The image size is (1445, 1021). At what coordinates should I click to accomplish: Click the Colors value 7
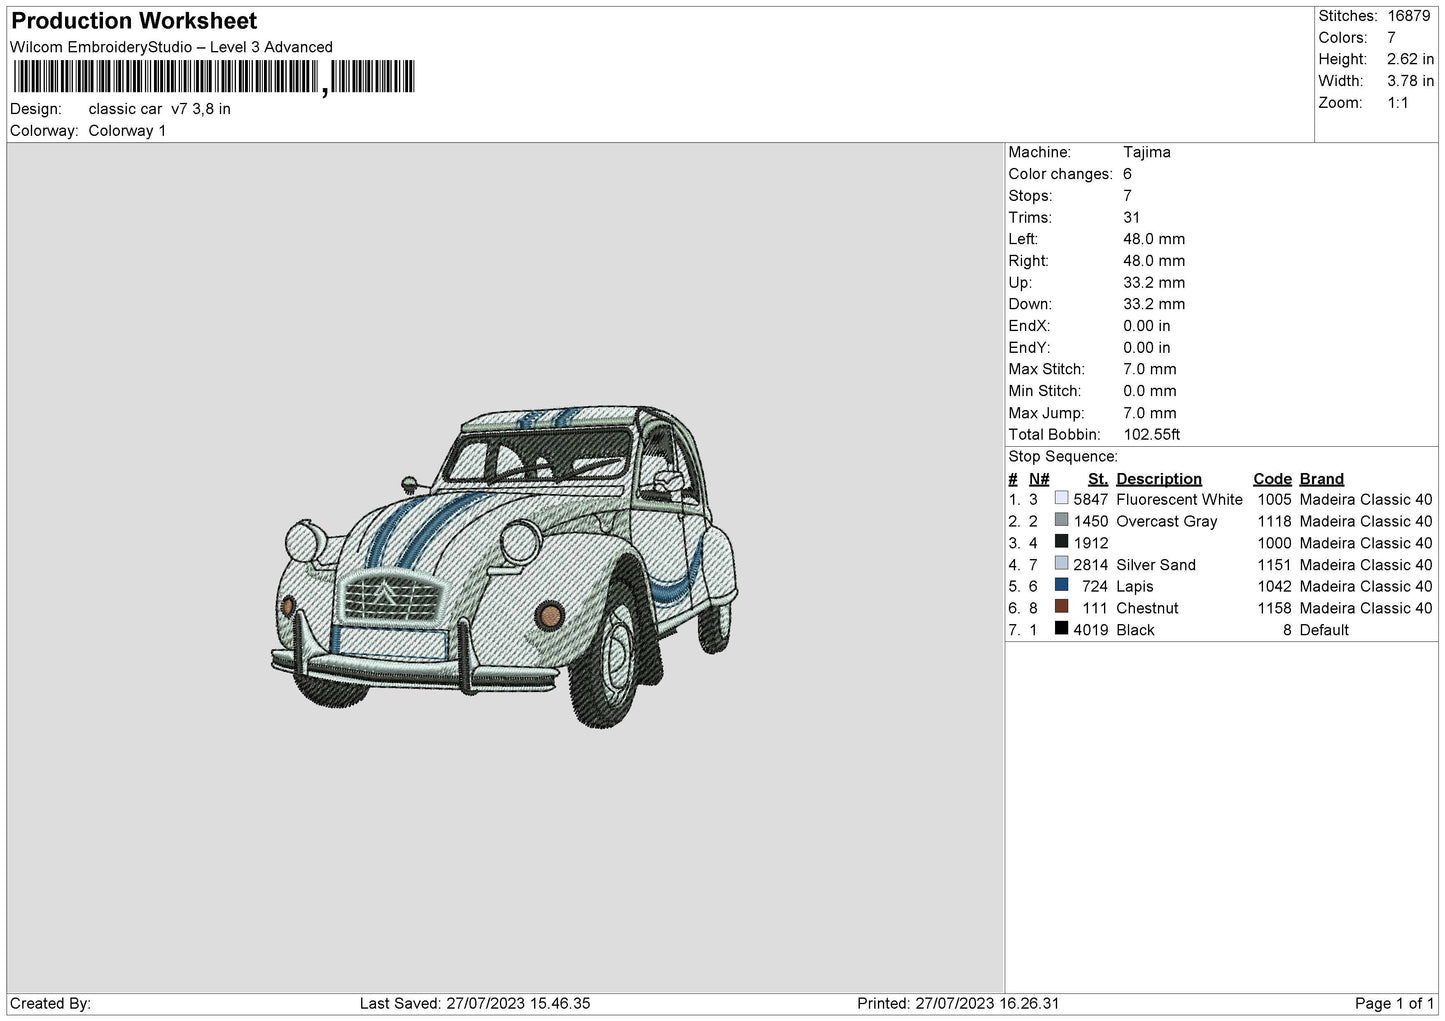pos(1391,38)
